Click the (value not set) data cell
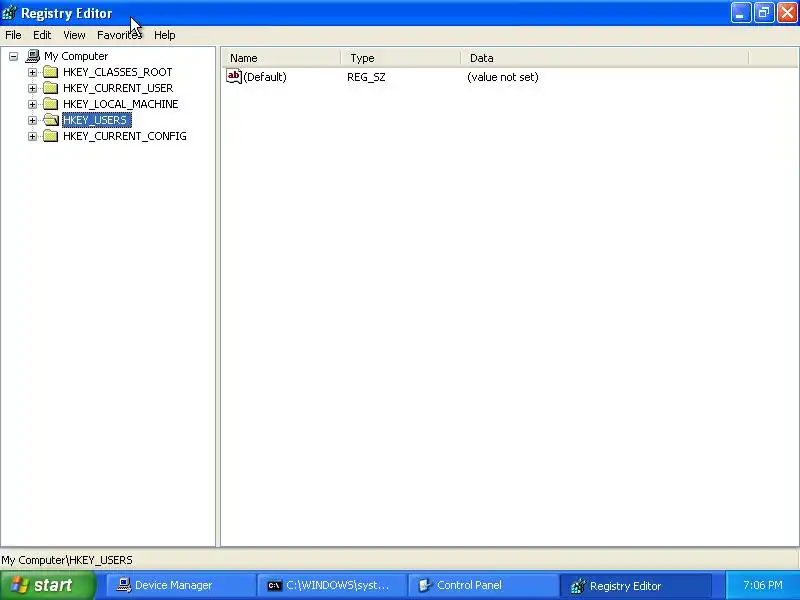This screenshot has width=800, height=600. tap(503, 77)
